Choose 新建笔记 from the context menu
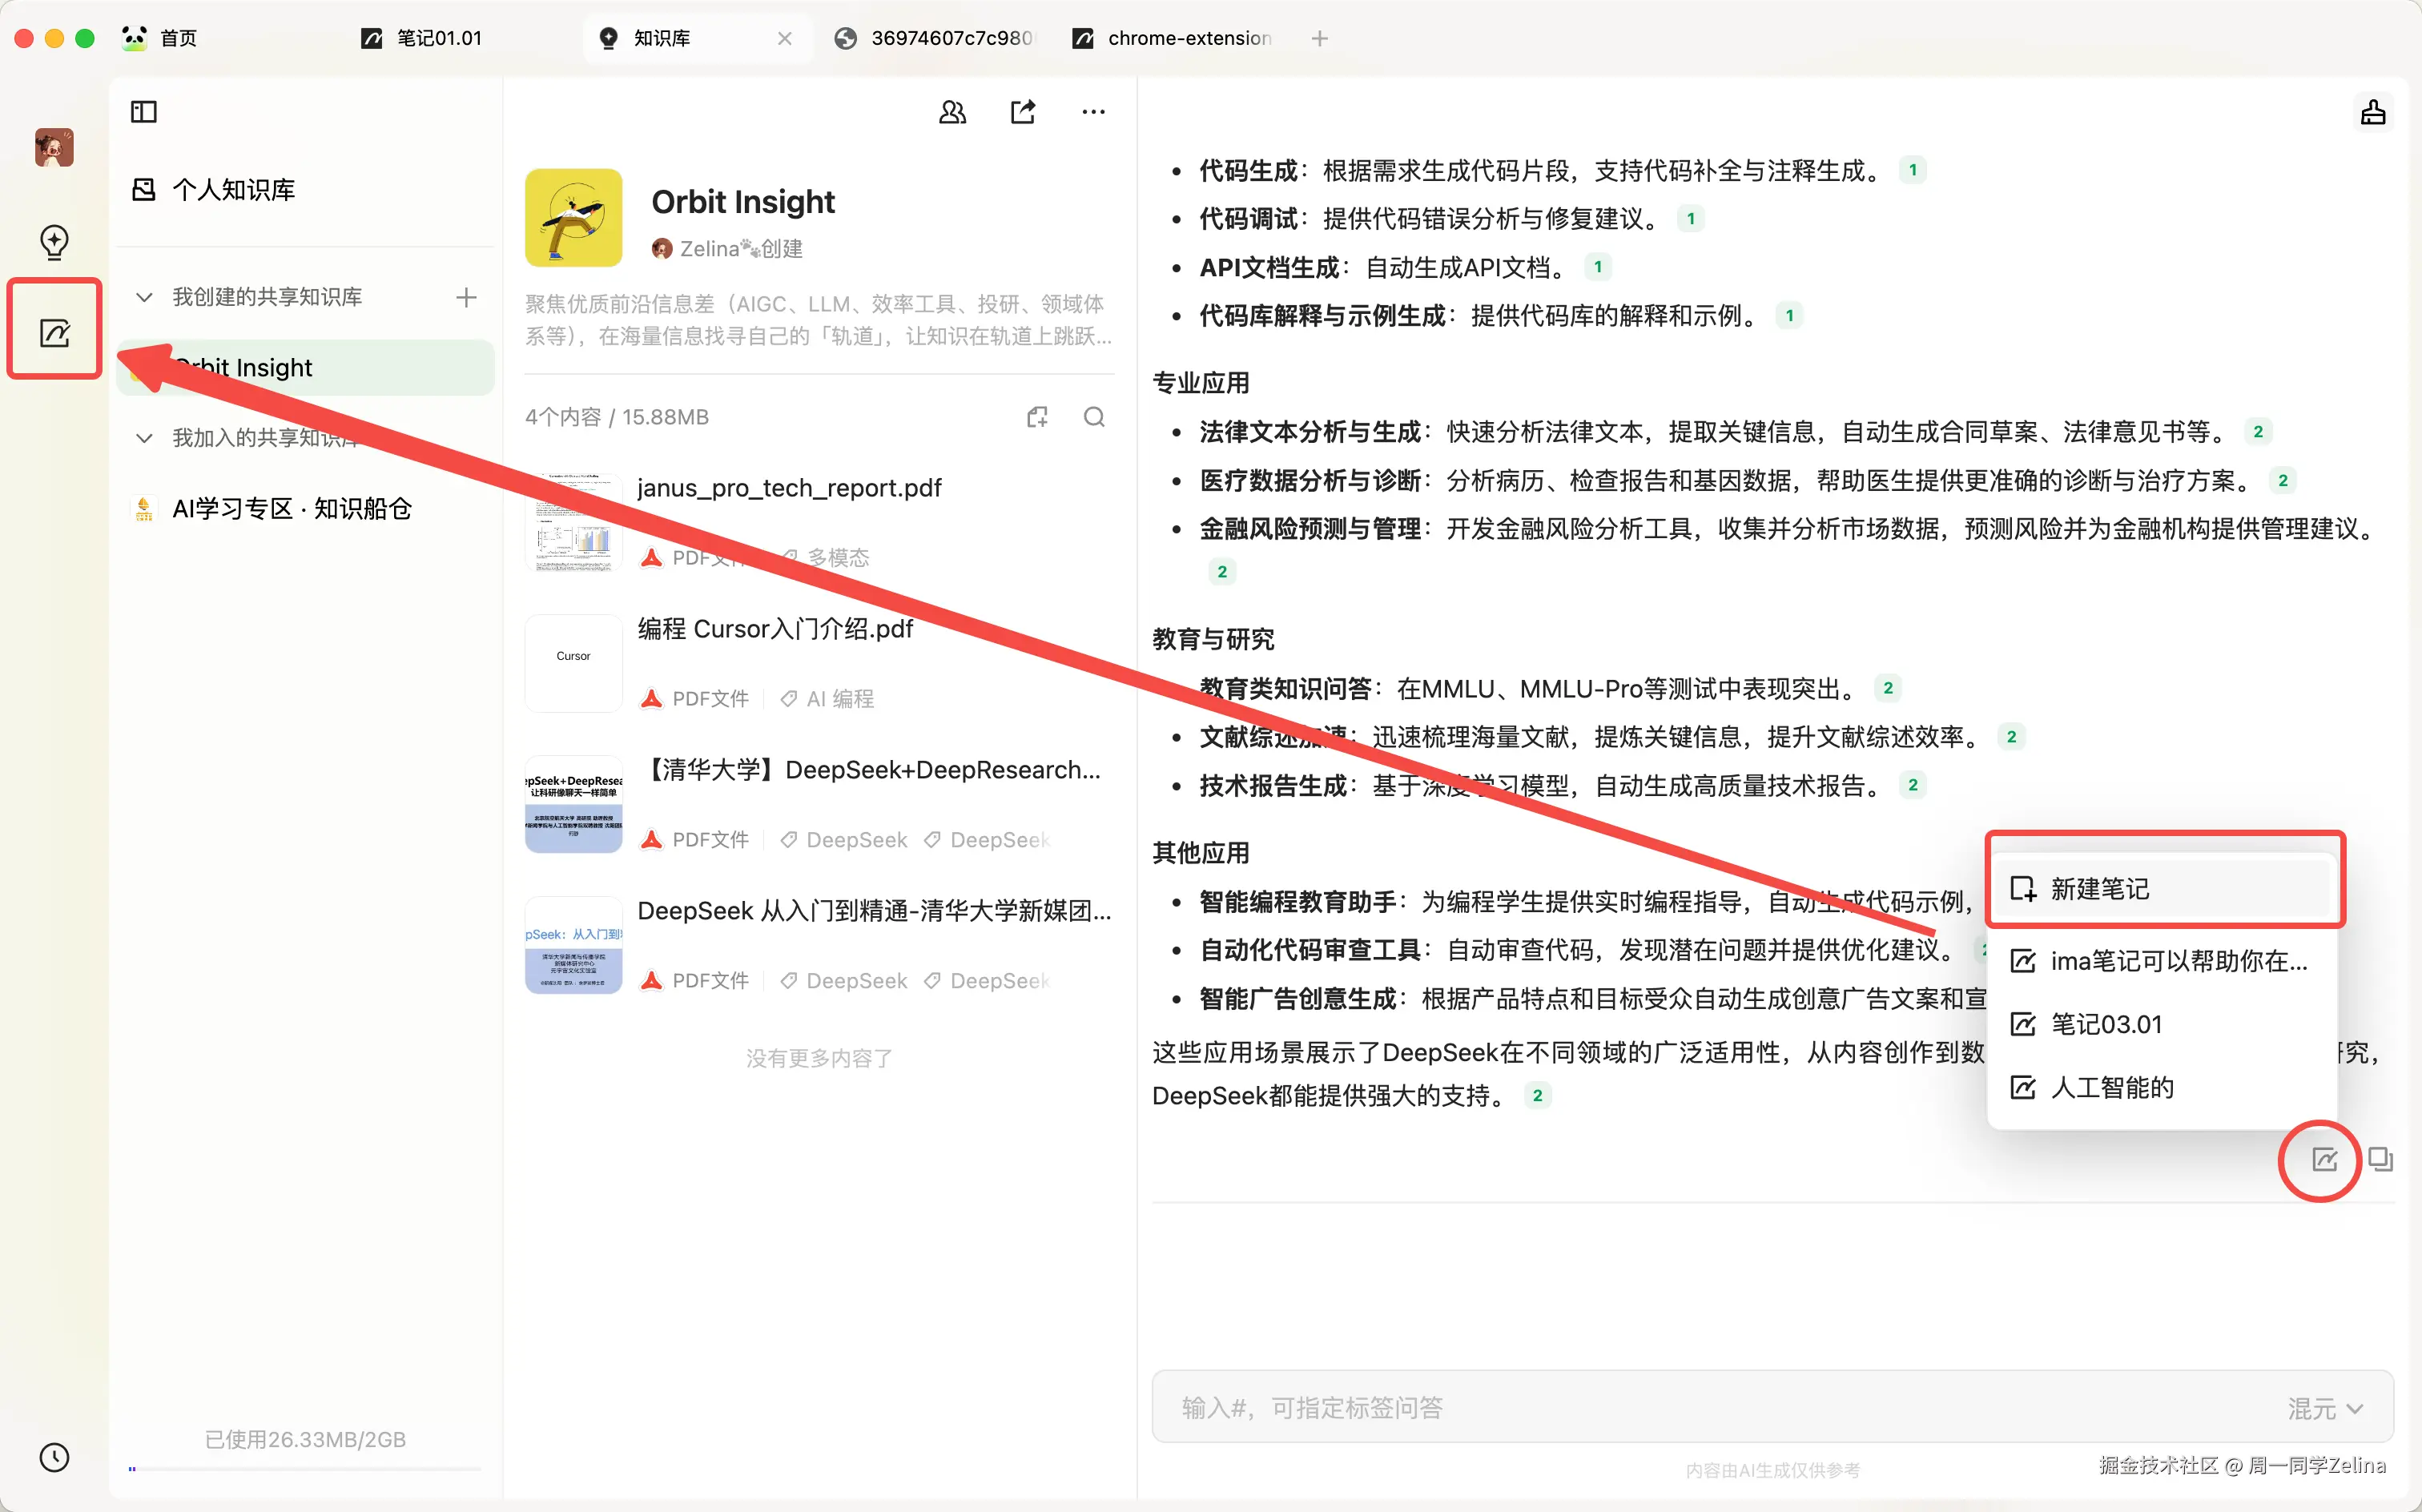The image size is (2422, 1512). (2100, 888)
